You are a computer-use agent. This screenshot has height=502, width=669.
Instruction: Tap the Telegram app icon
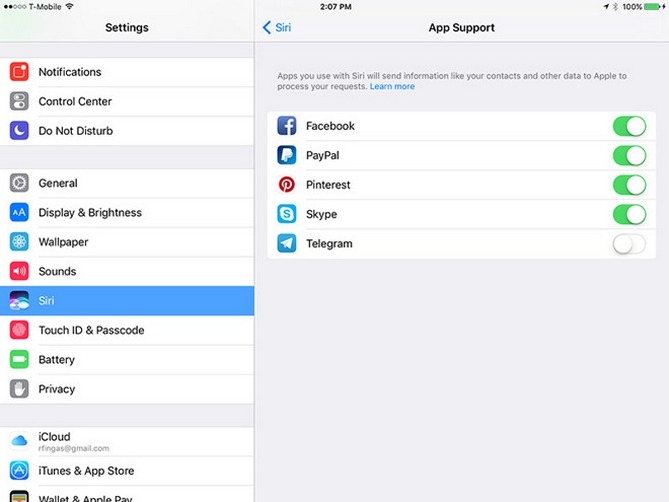[287, 244]
